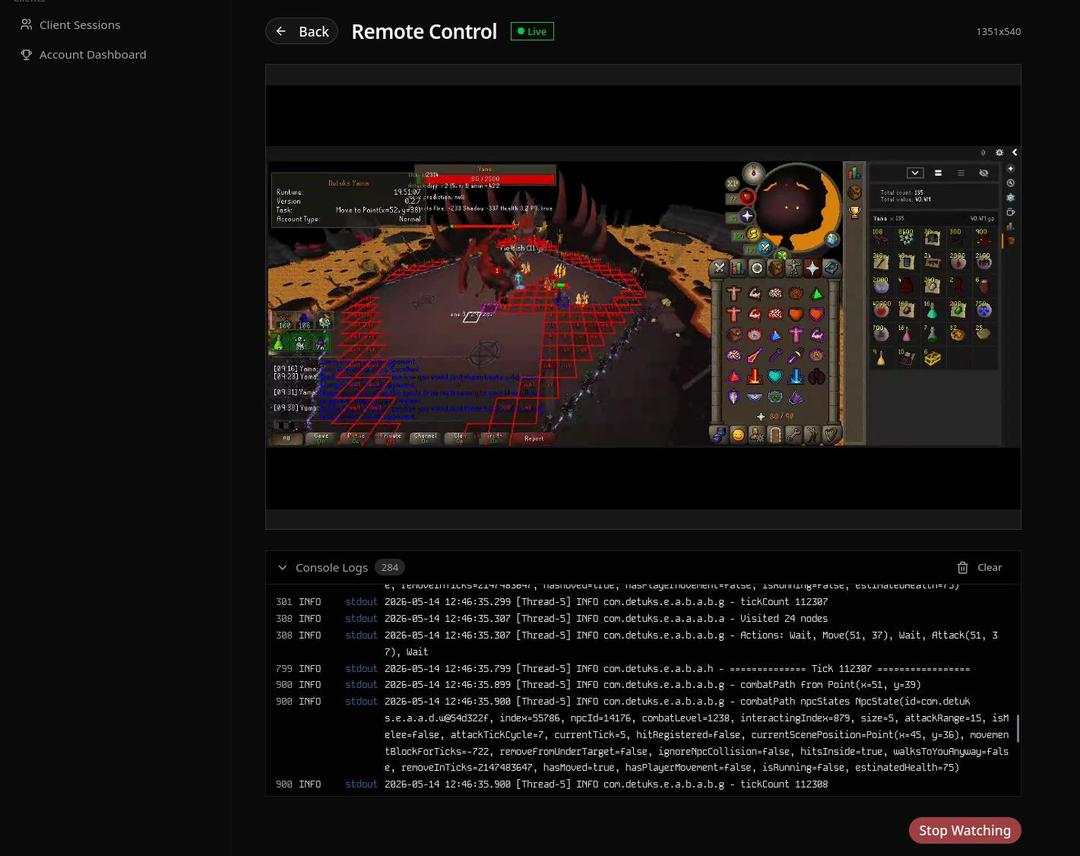
Task: Click the trophy icon beside game panel
Action: [x=855, y=212]
